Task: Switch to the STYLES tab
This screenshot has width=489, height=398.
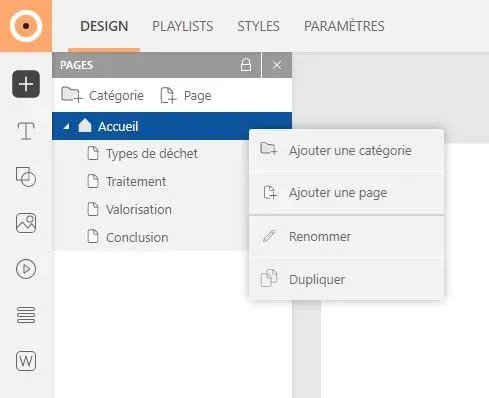Action: click(258, 26)
